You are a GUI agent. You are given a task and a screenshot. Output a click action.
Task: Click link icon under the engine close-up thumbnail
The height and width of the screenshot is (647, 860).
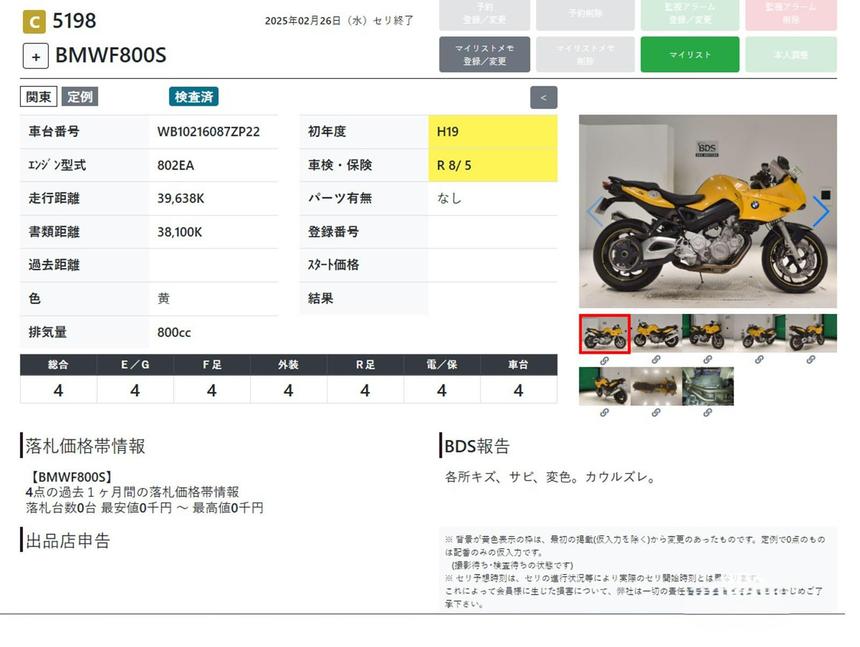(x=708, y=412)
